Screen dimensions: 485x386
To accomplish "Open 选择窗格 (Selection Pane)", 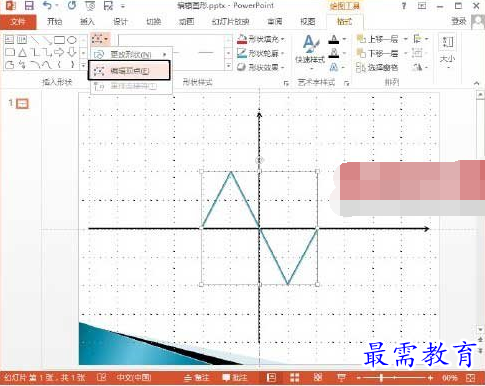I will click(x=377, y=68).
